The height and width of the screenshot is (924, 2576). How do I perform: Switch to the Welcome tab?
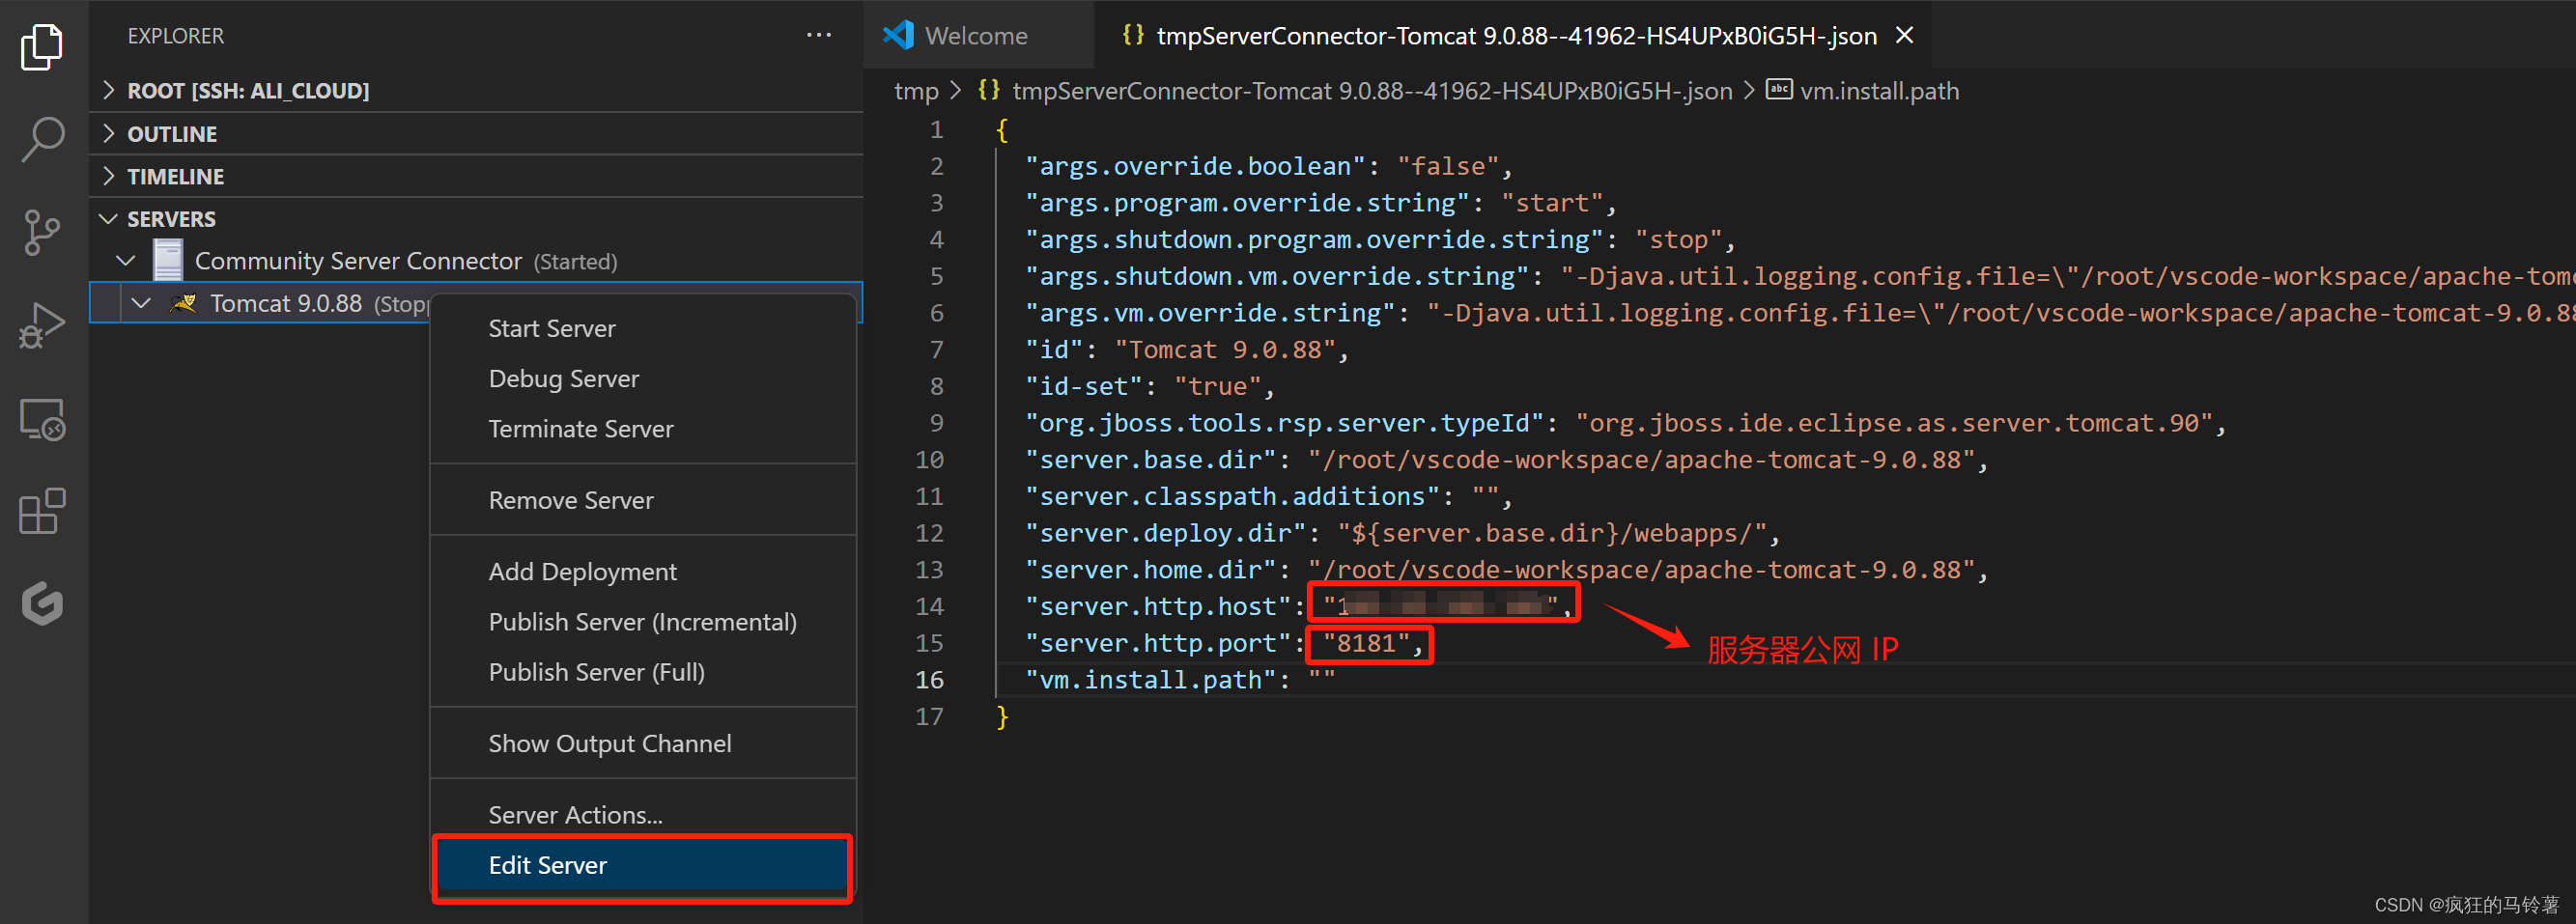(x=975, y=36)
